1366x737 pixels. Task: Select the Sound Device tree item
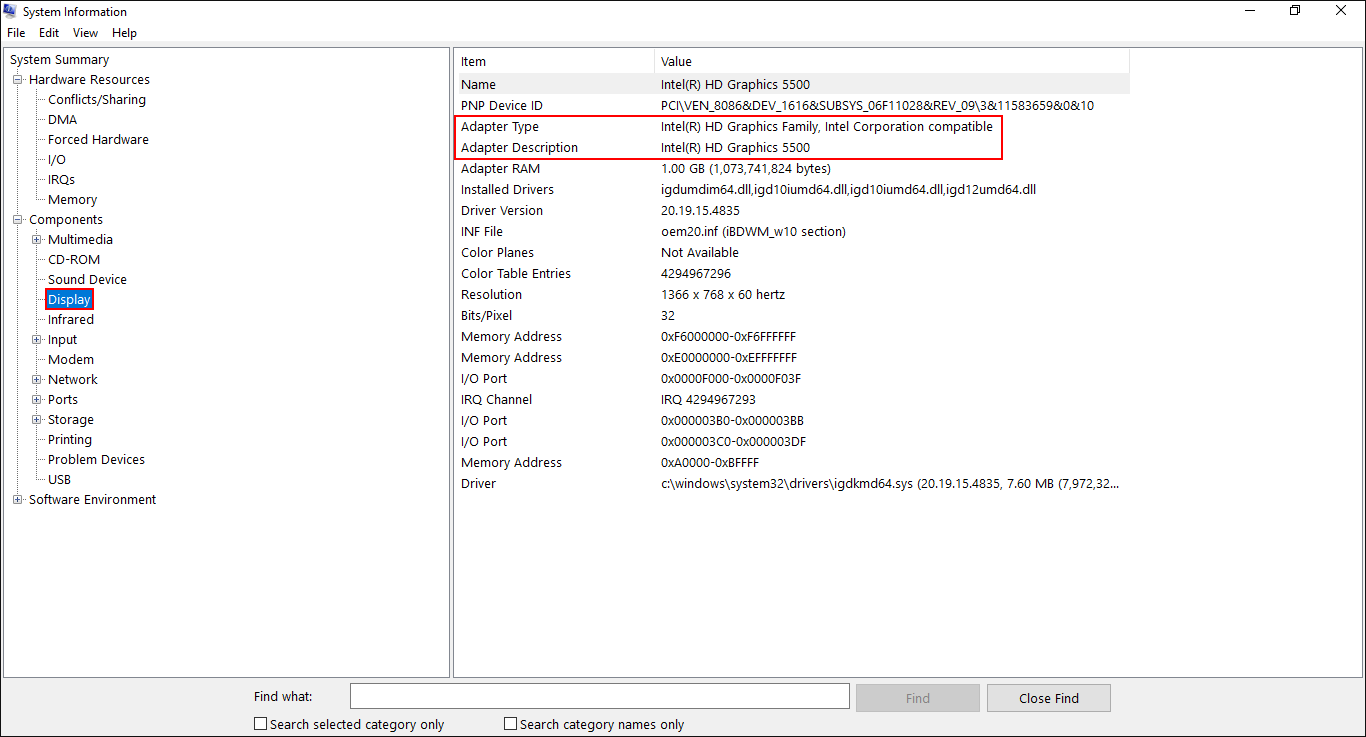click(x=87, y=280)
